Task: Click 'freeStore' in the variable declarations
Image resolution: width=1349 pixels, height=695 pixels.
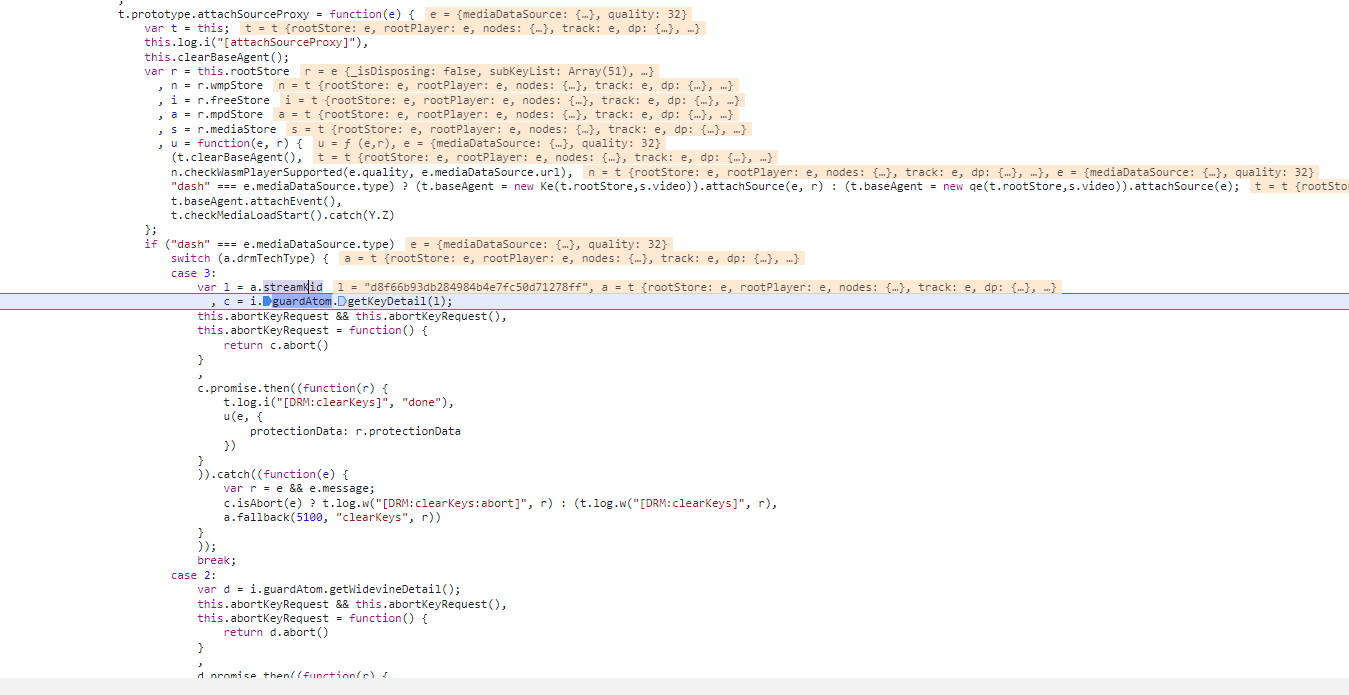Action: [239, 100]
